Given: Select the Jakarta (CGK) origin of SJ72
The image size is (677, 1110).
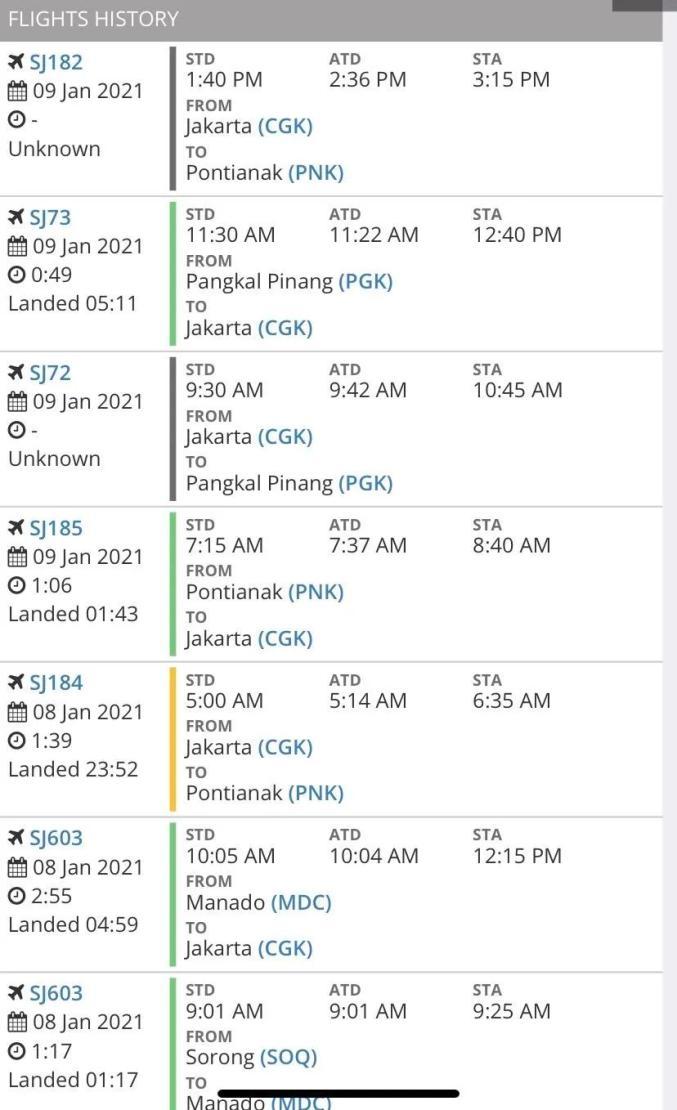Looking at the screenshot, I should click(x=249, y=437).
